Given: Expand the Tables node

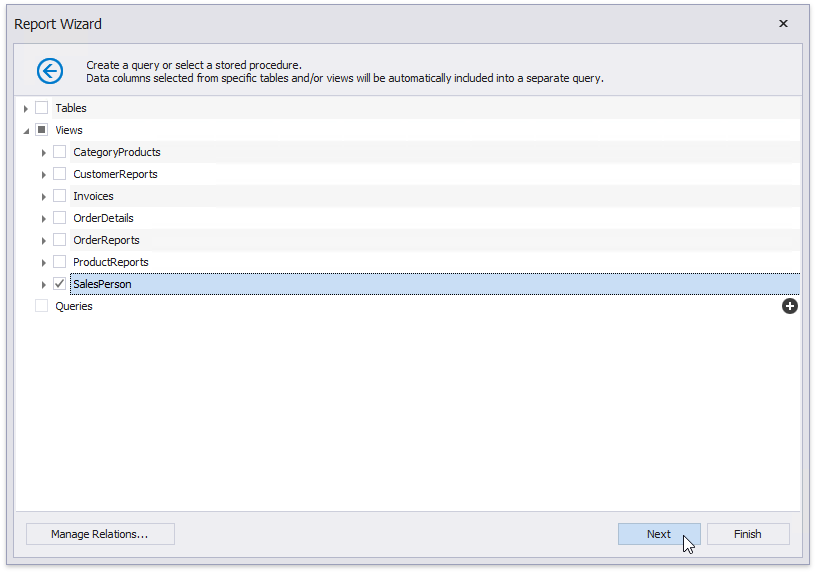Looking at the screenshot, I should point(26,108).
